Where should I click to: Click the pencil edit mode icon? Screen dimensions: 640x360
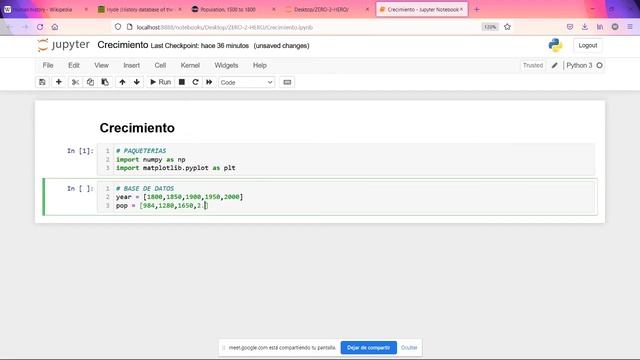[555, 65]
